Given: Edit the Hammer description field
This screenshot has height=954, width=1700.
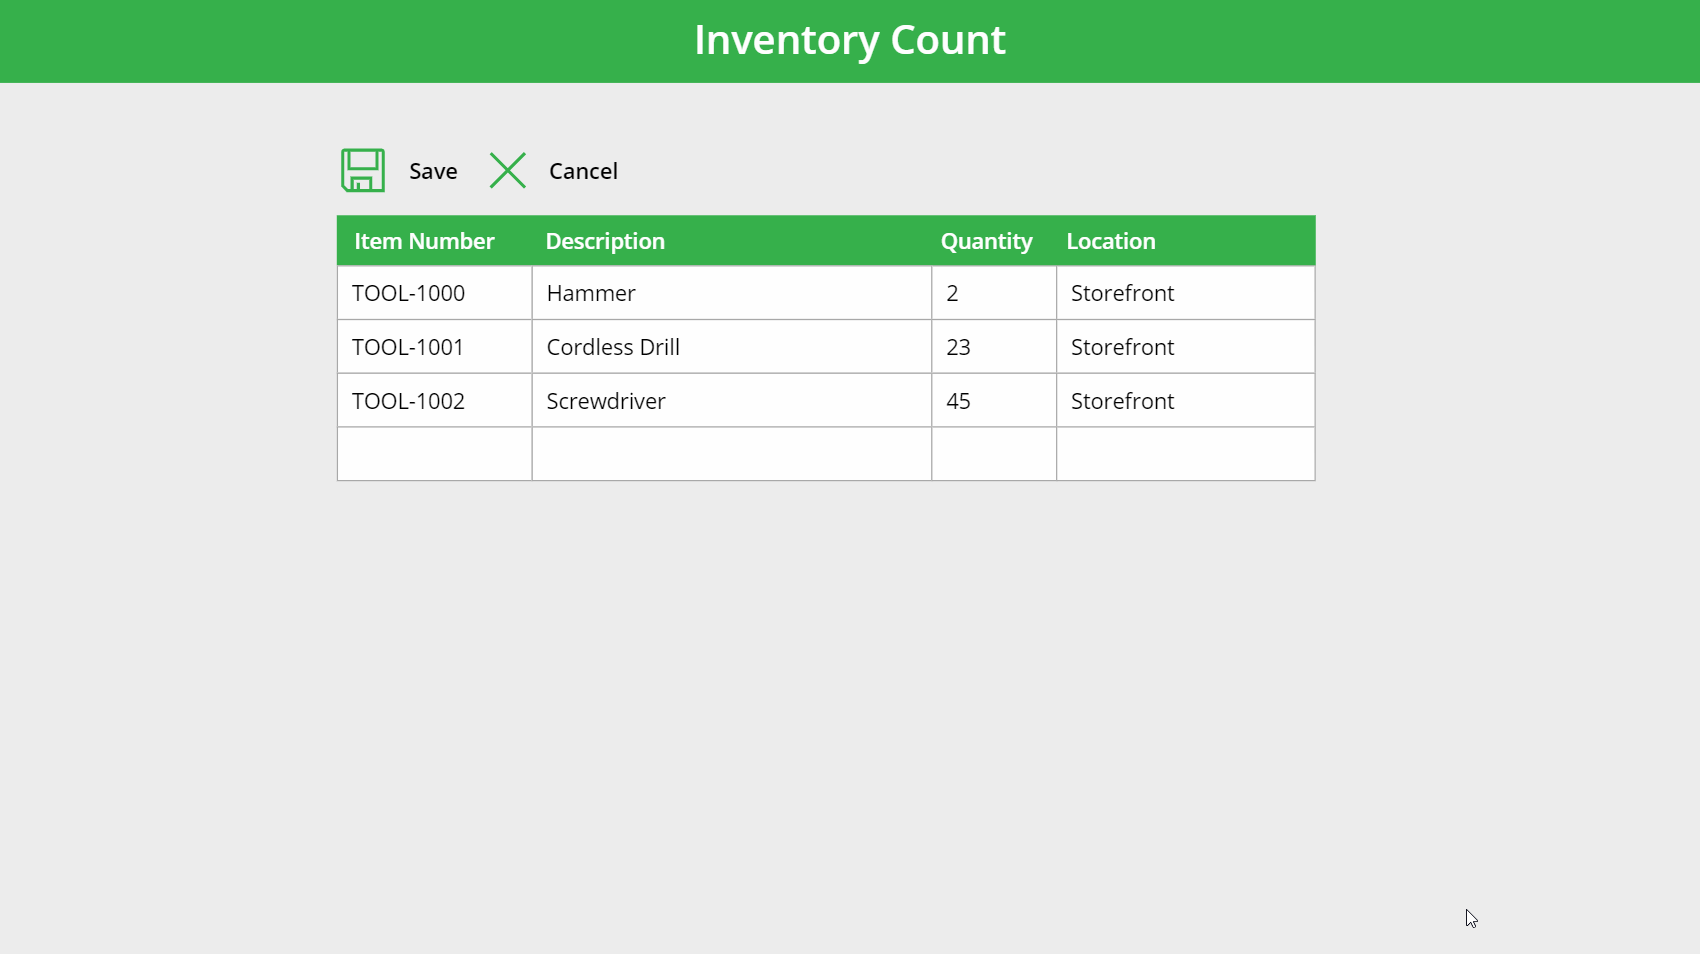Looking at the screenshot, I should point(731,293).
